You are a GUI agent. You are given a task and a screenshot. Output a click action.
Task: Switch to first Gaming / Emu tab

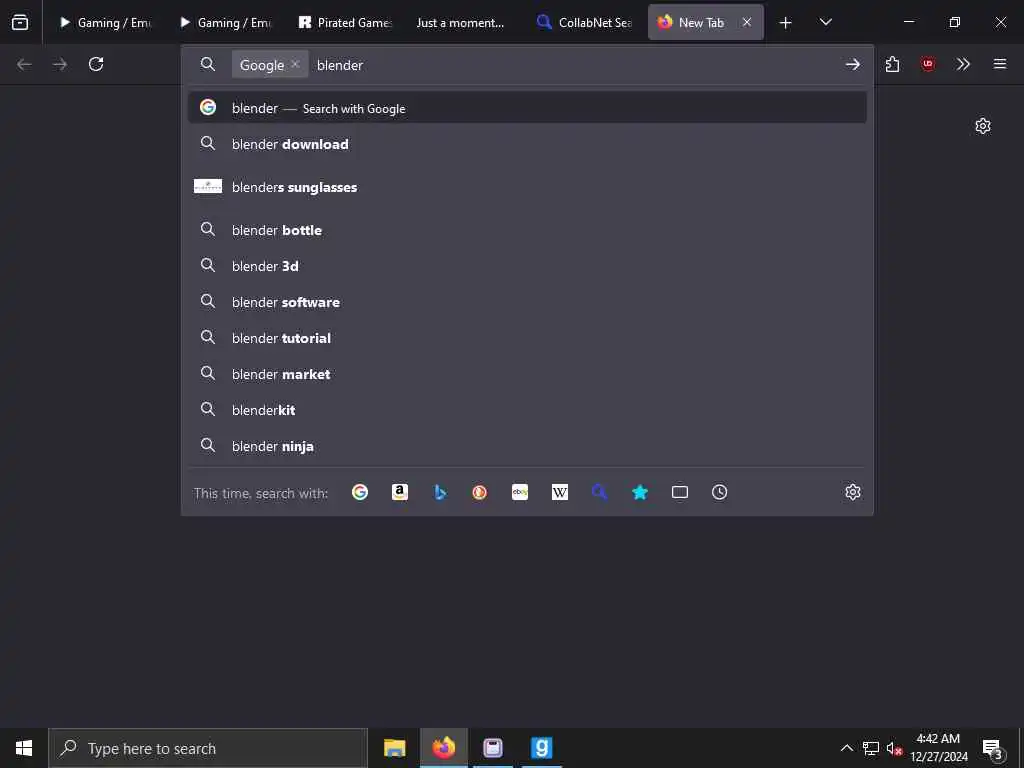(105, 22)
